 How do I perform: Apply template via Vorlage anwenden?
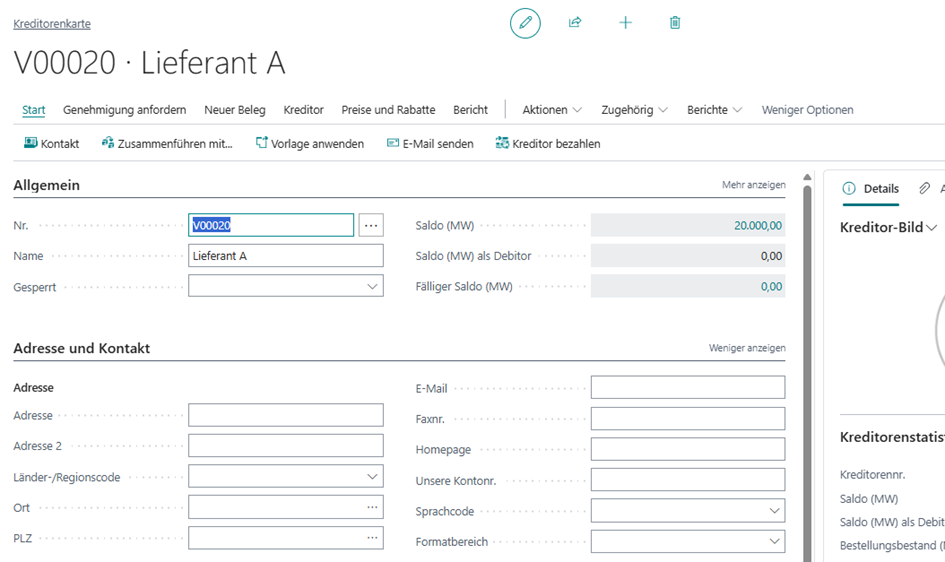[x=310, y=144]
